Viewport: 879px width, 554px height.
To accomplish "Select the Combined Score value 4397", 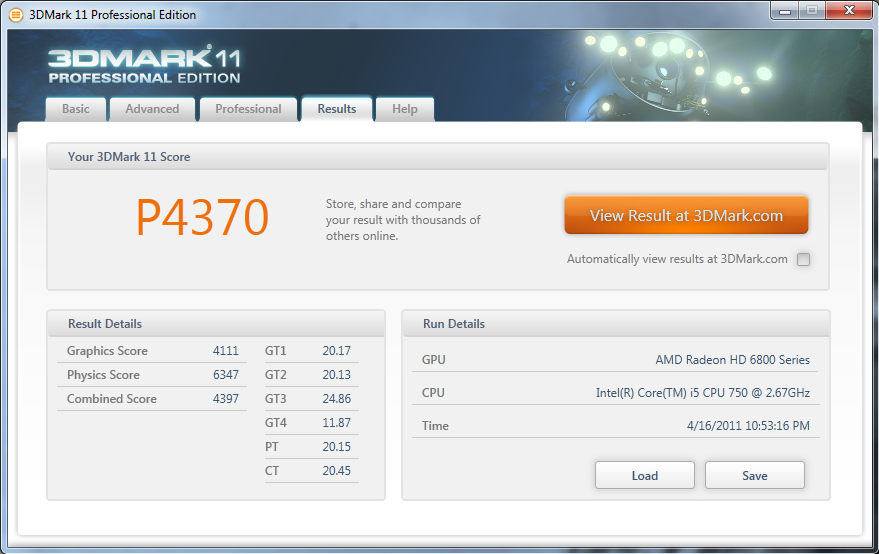I will tap(226, 399).
